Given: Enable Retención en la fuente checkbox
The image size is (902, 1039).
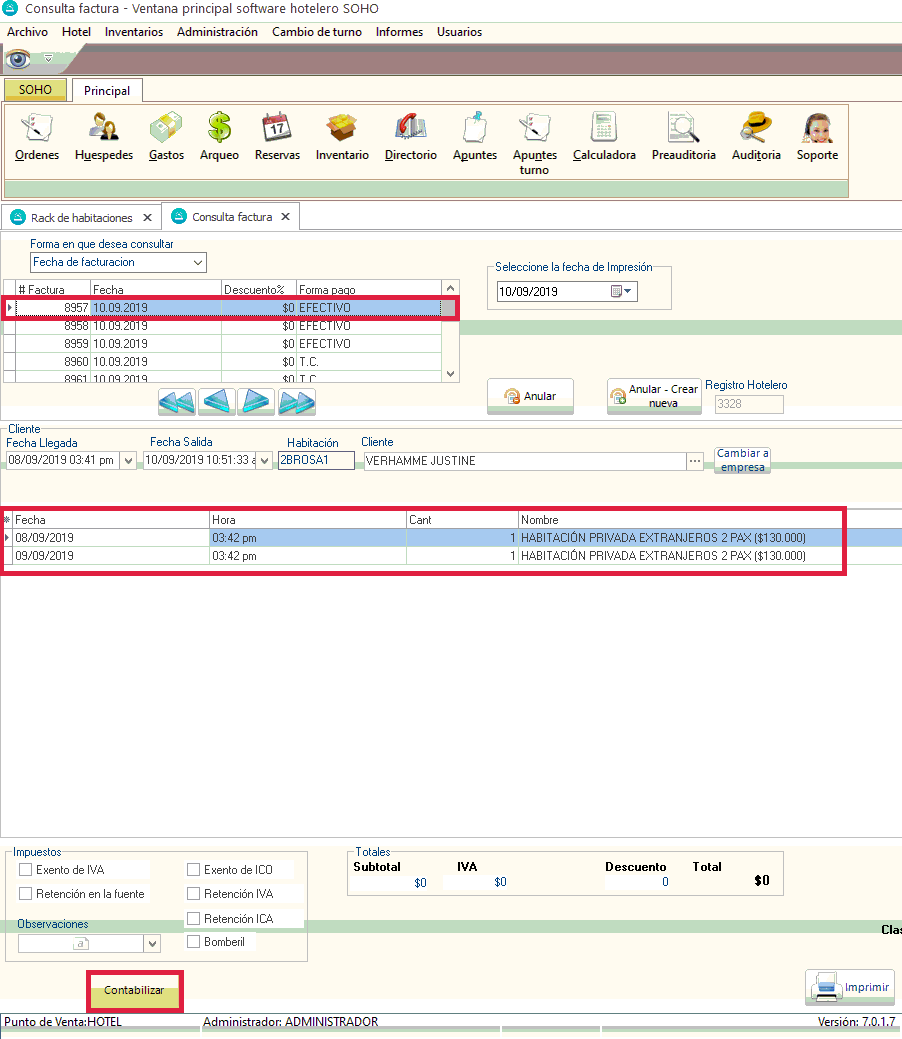Looking at the screenshot, I should [x=26, y=894].
